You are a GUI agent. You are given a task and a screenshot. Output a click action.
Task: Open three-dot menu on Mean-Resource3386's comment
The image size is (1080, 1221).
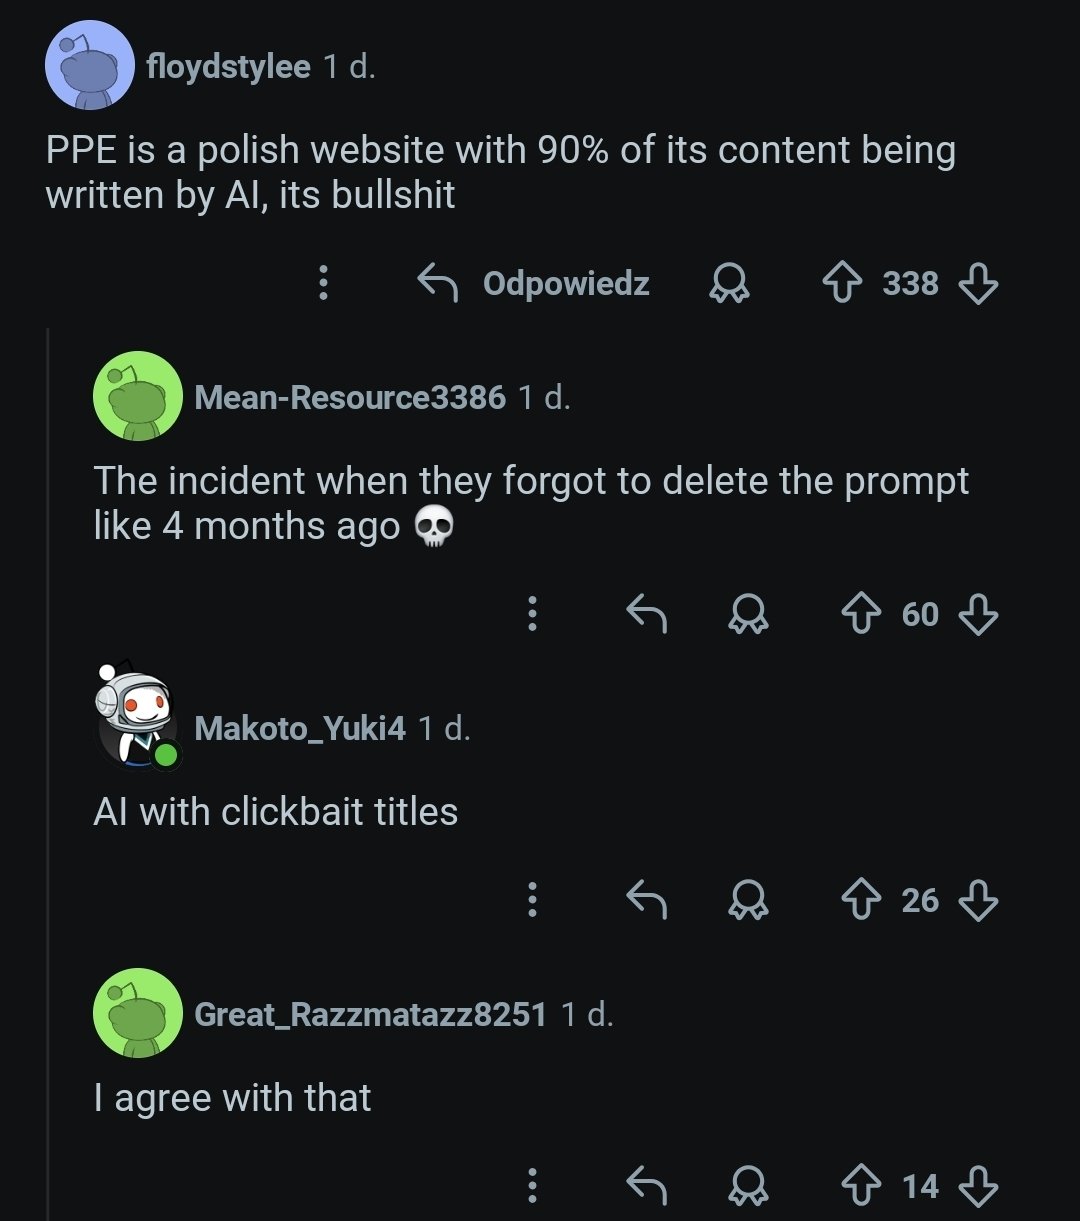click(532, 614)
